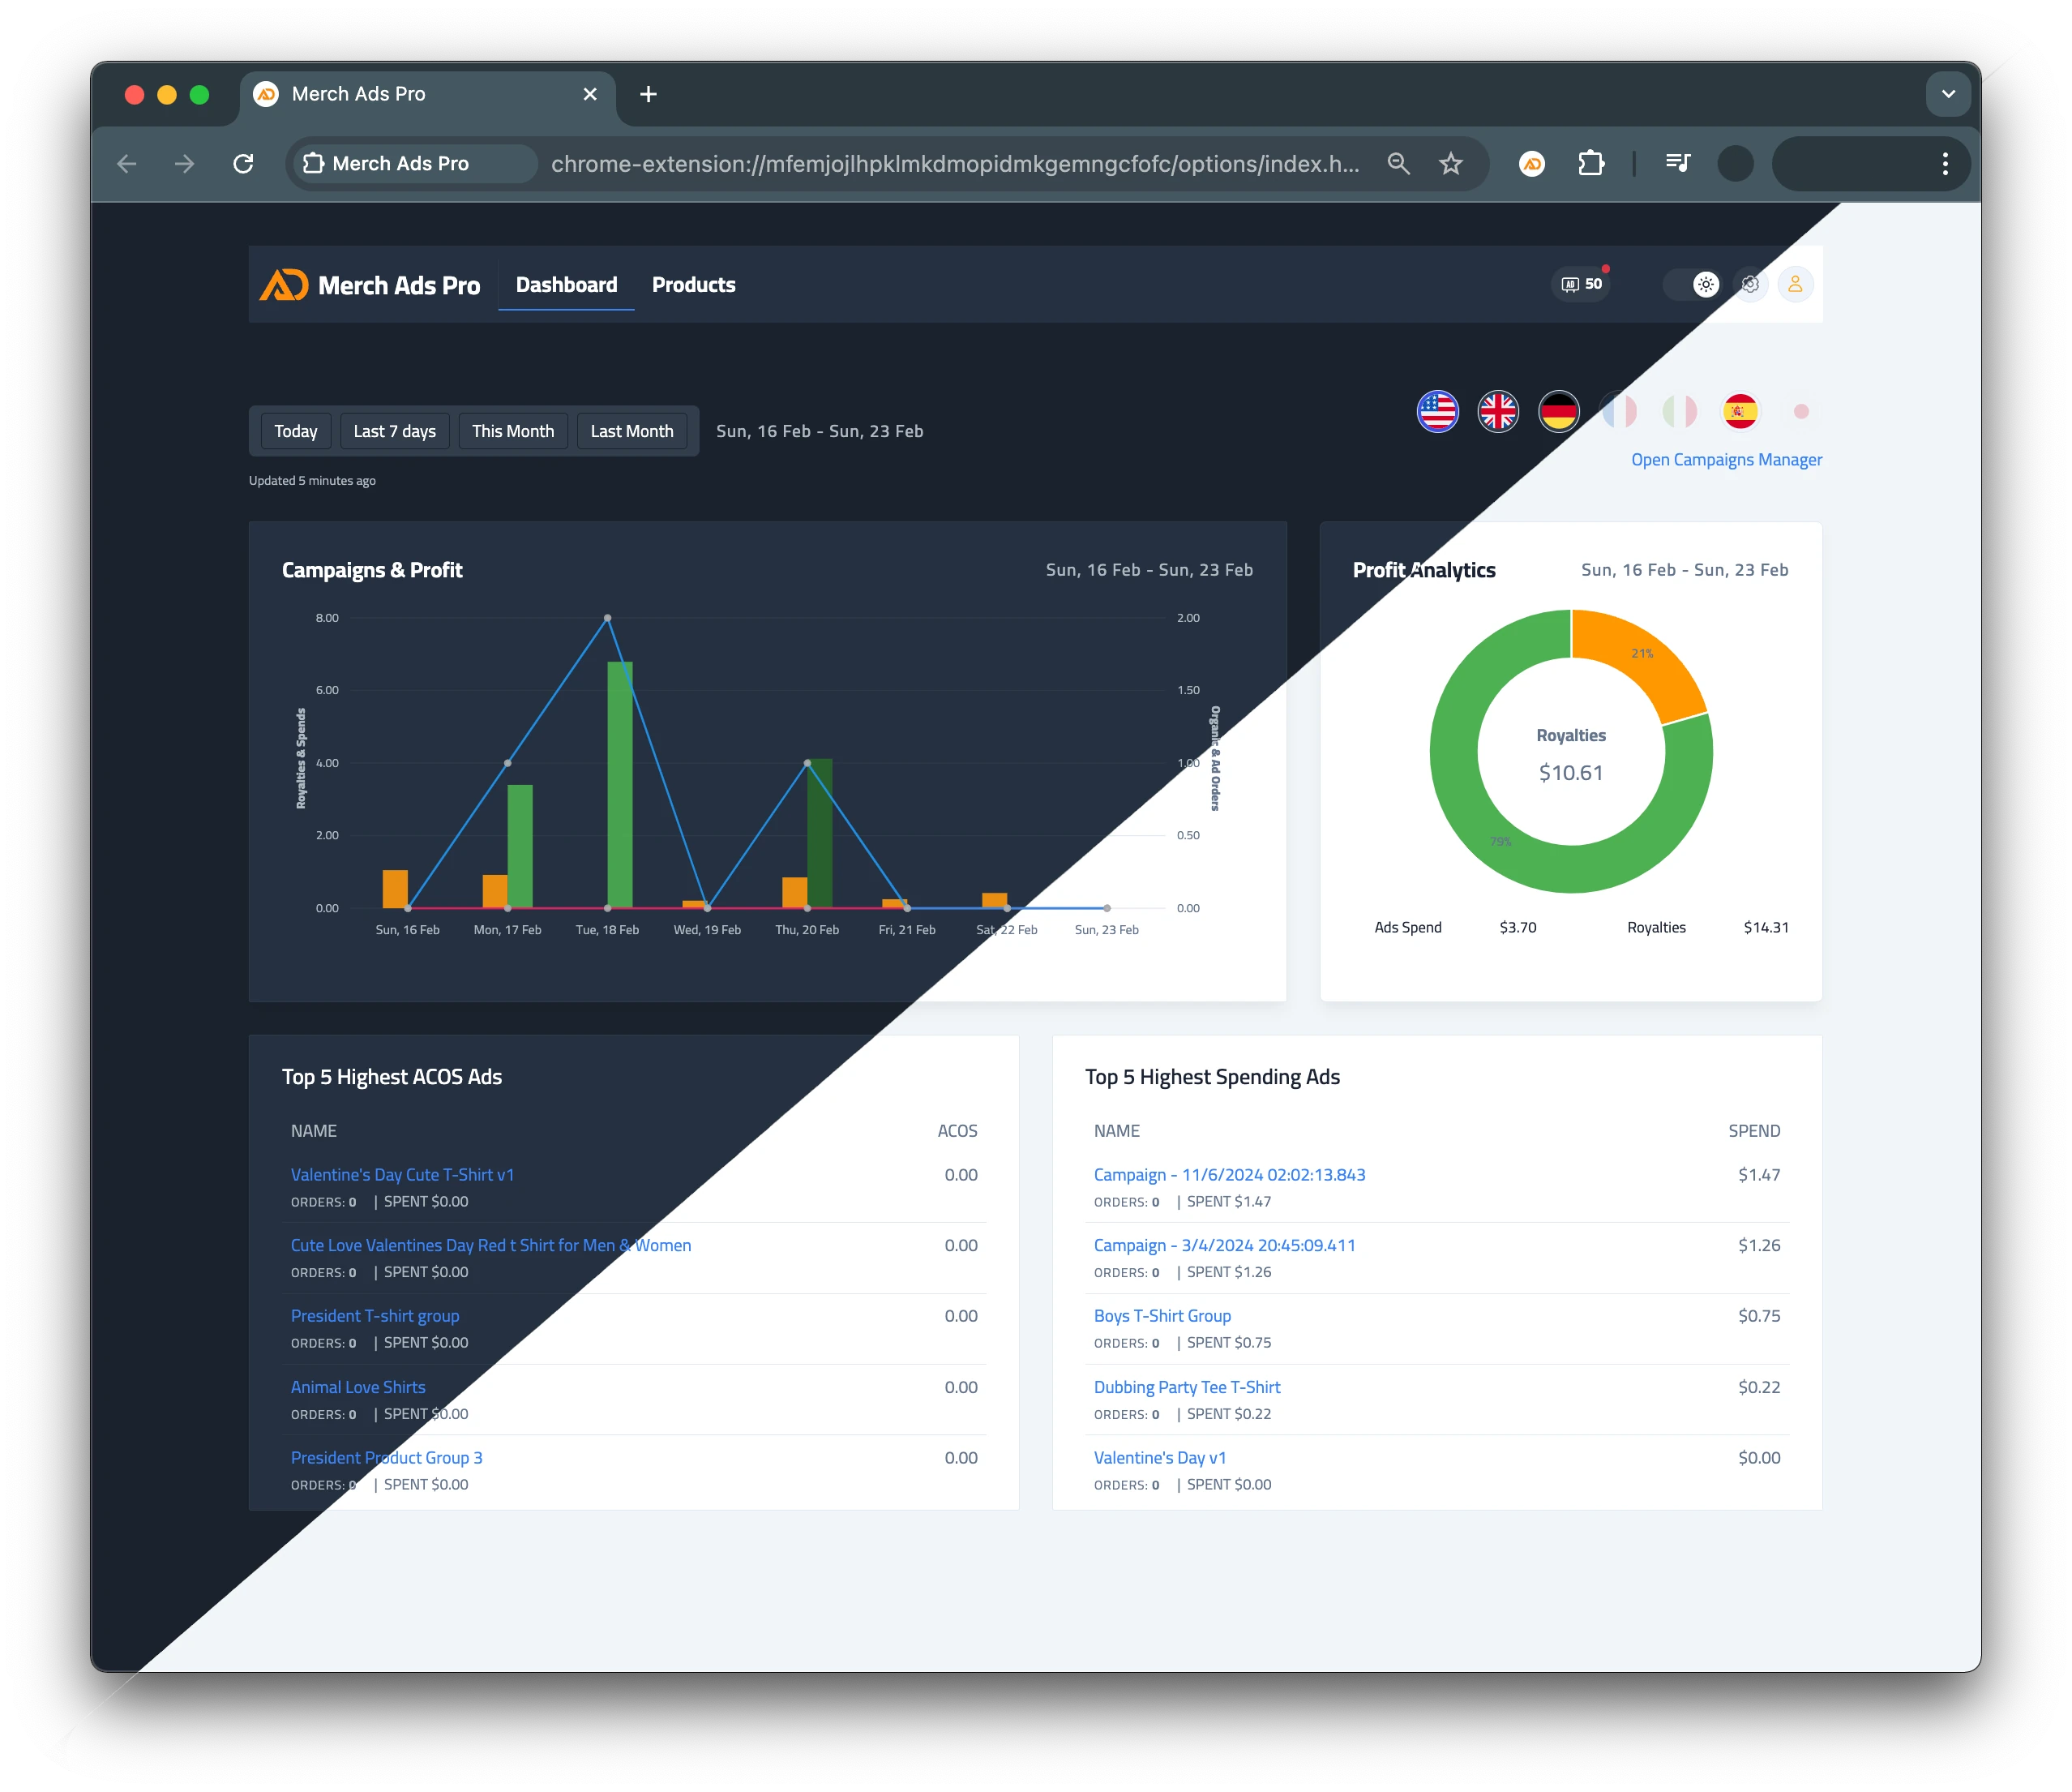The image size is (2072, 1792).
Task: Close the Merch Ads Pro tab
Action: (x=590, y=94)
